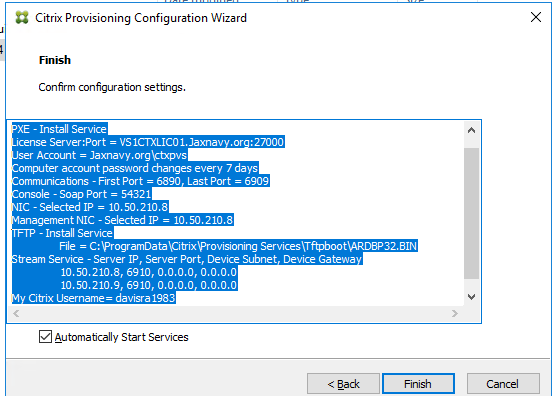Select the 'NIC - Selected IP = 10.50.210.8' line
The width and height of the screenshot is (554, 396).
click(x=90, y=207)
